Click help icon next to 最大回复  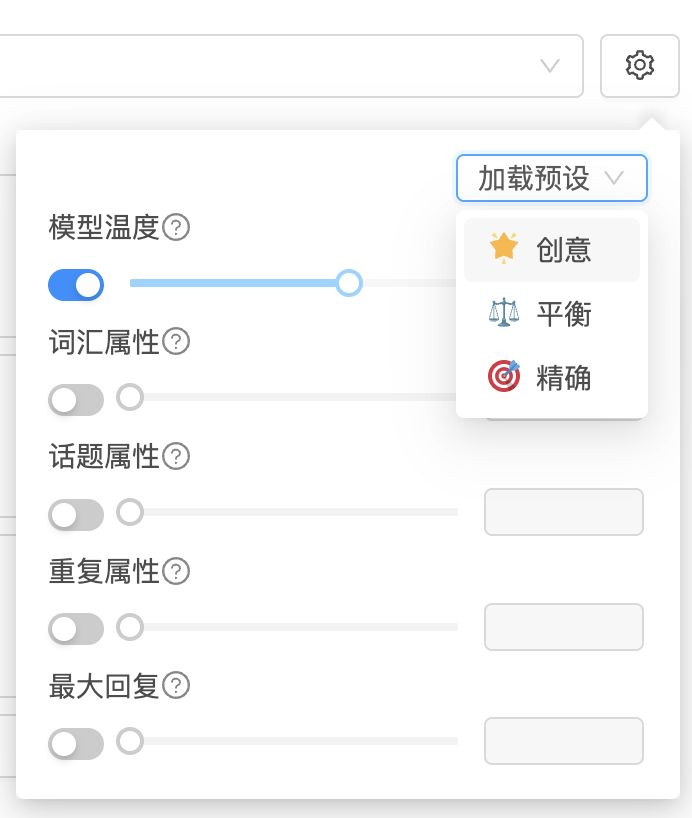pos(176,686)
